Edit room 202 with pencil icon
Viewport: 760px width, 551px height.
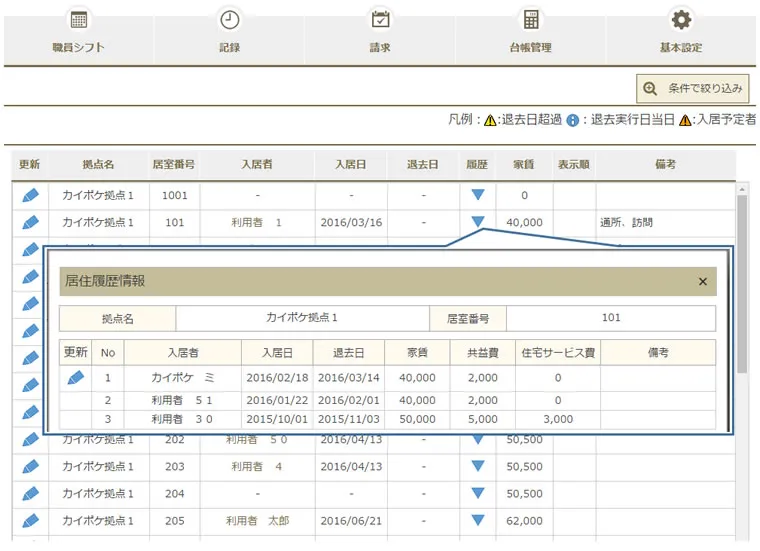(30, 440)
